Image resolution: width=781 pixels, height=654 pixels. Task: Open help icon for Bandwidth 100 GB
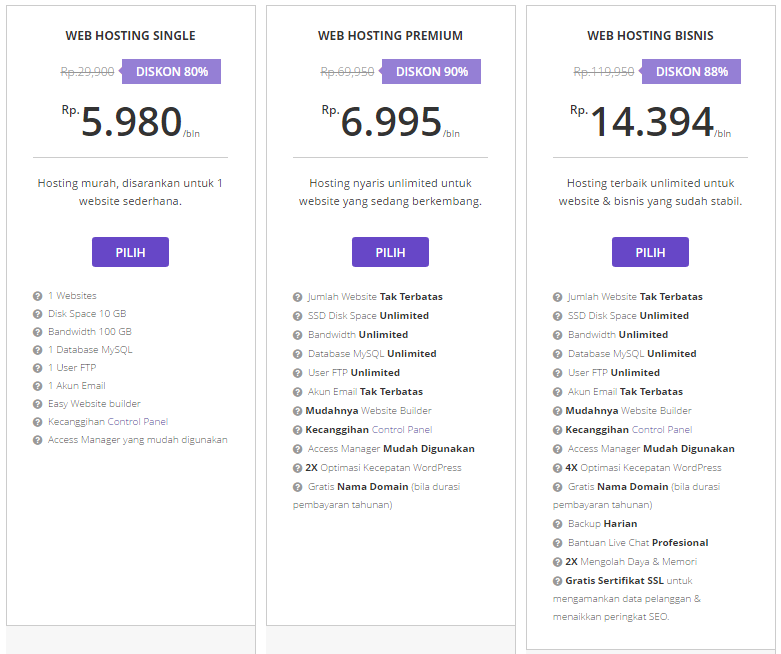pyautogui.click(x=37, y=332)
